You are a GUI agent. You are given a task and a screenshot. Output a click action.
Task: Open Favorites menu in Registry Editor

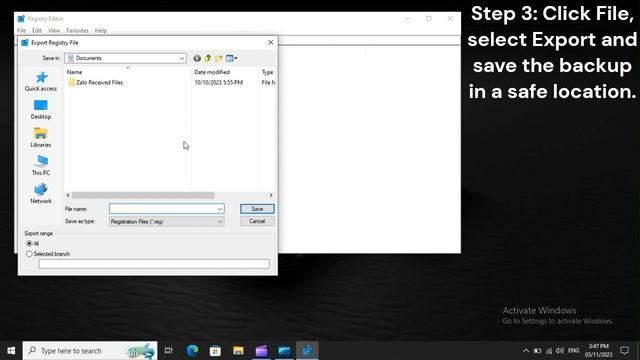77,31
